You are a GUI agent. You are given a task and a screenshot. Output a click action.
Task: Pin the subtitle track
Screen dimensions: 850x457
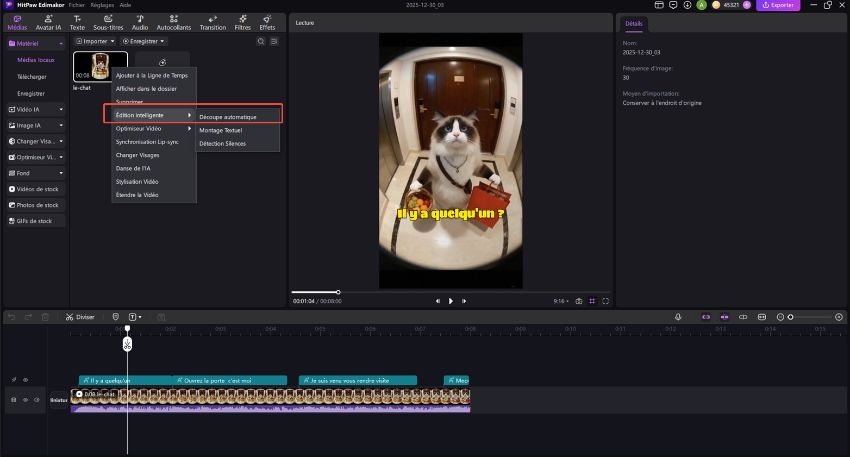(x=14, y=380)
